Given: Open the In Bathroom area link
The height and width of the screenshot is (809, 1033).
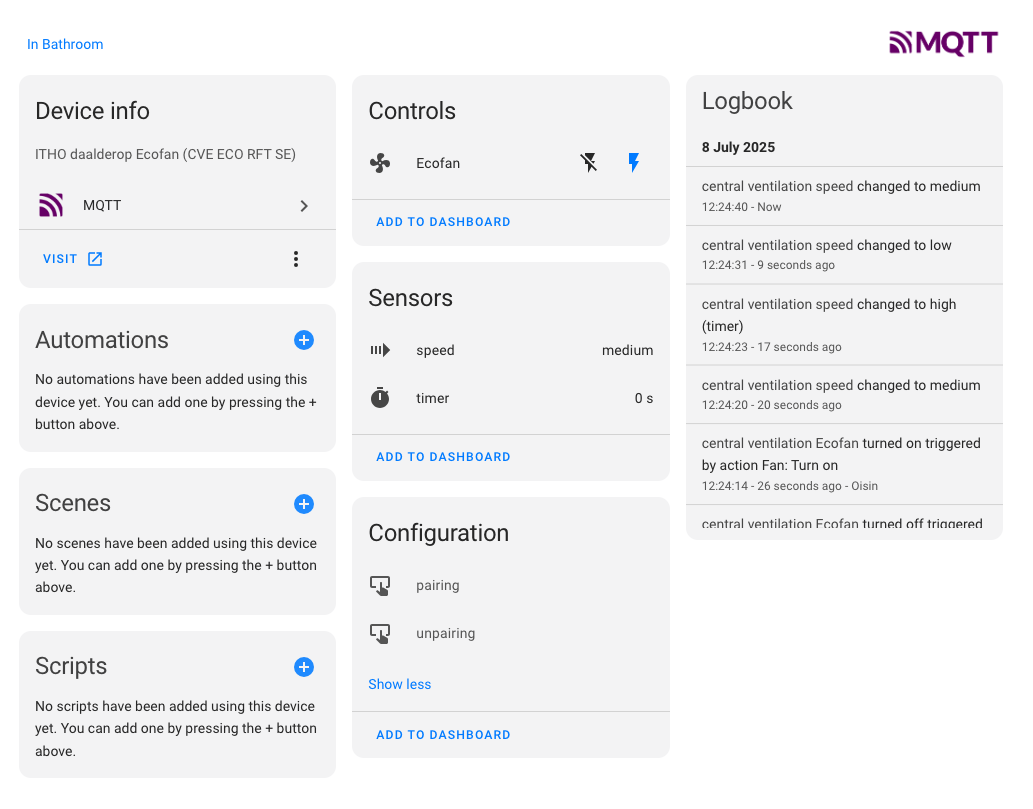Looking at the screenshot, I should pos(65,44).
